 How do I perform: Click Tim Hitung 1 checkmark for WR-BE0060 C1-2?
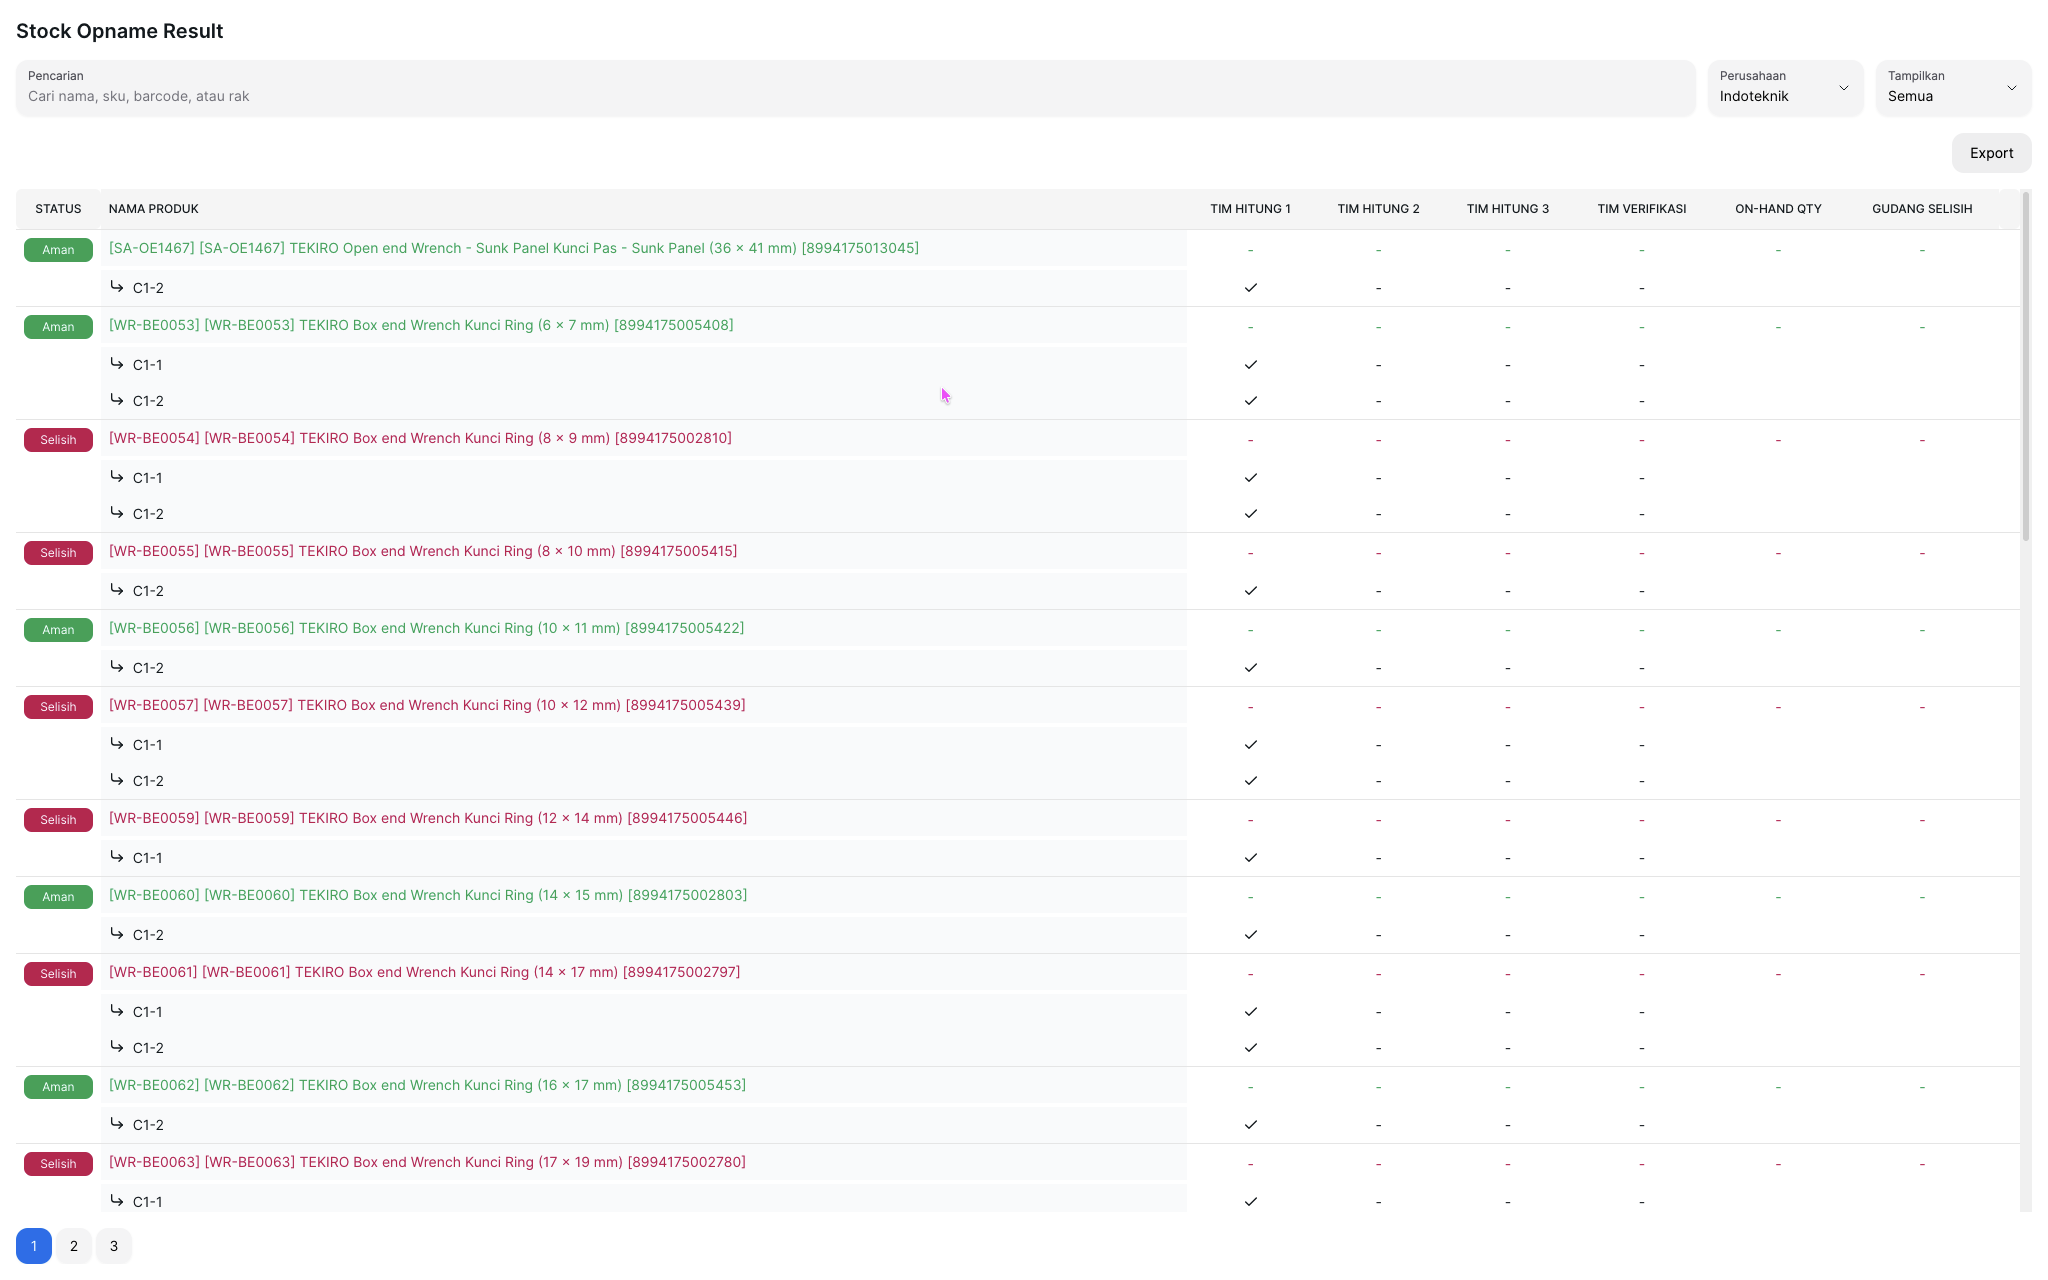coord(1250,935)
